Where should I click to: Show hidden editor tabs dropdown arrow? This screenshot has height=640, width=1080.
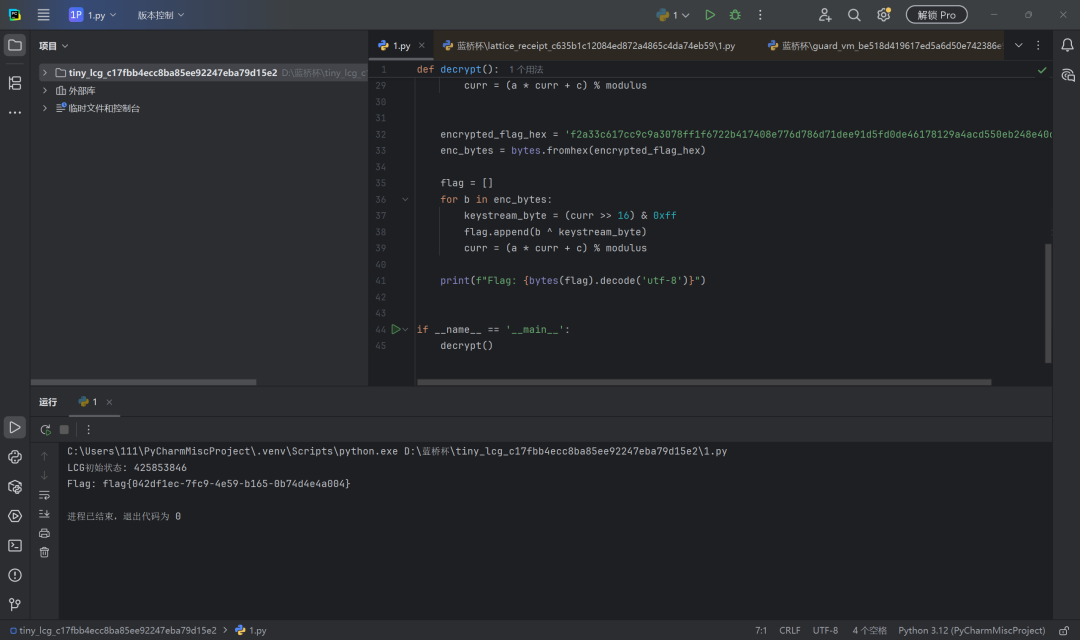(1019, 45)
